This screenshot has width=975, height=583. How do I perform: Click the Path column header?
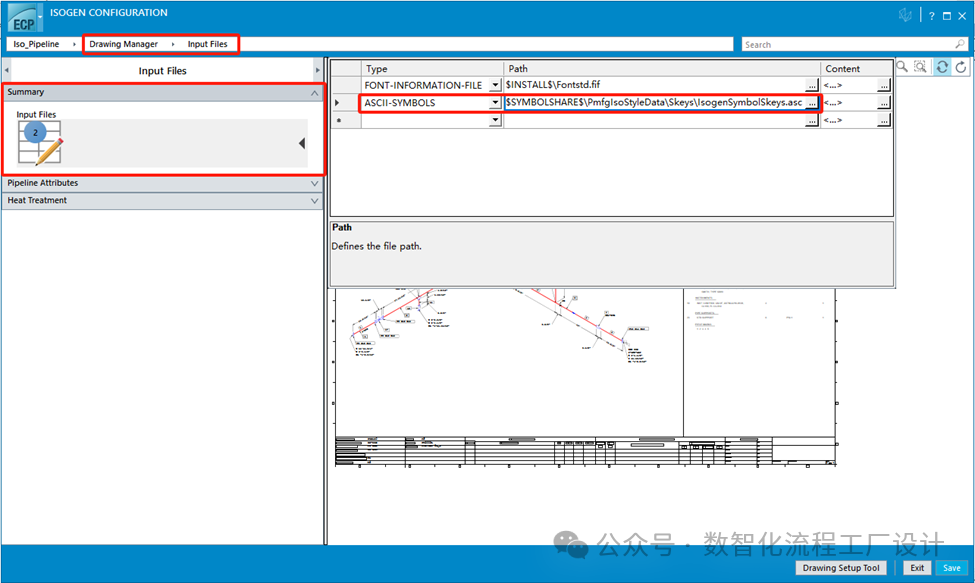point(662,68)
